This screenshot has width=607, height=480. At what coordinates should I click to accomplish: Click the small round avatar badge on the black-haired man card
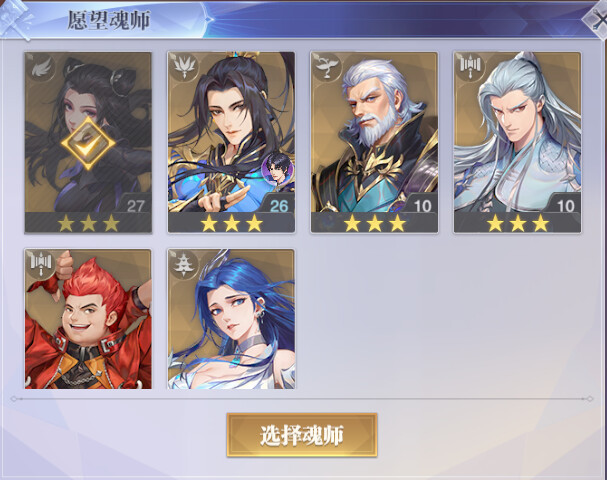(278, 169)
